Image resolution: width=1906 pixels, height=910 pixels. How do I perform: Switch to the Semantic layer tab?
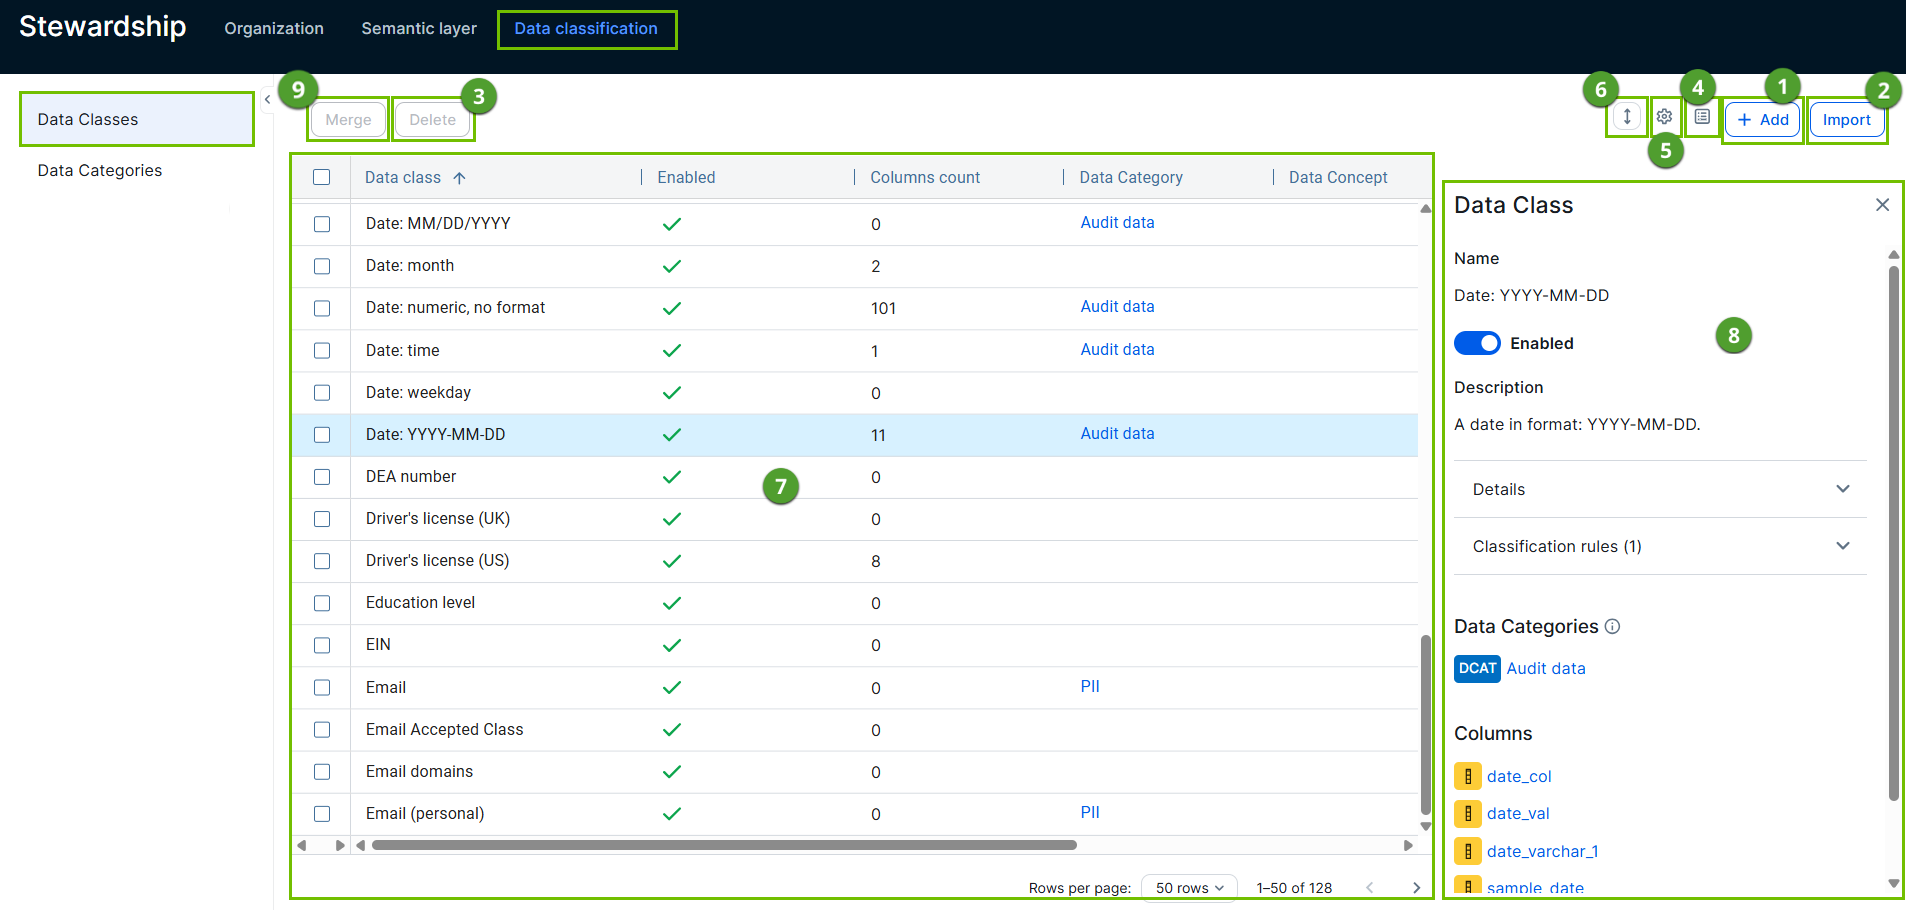[x=418, y=28]
